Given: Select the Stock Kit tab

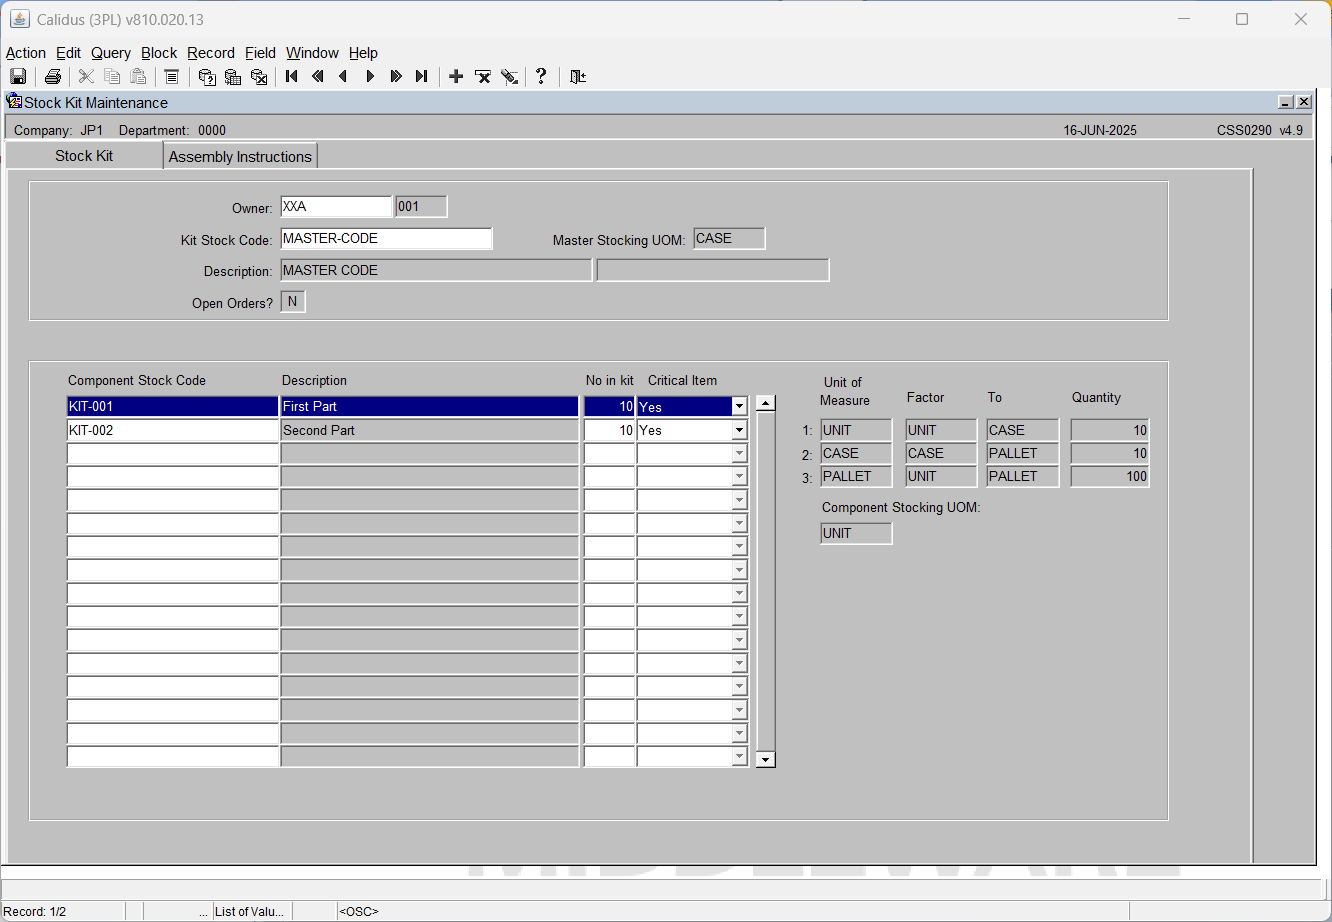Looking at the screenshot, I should pos(84,155).
